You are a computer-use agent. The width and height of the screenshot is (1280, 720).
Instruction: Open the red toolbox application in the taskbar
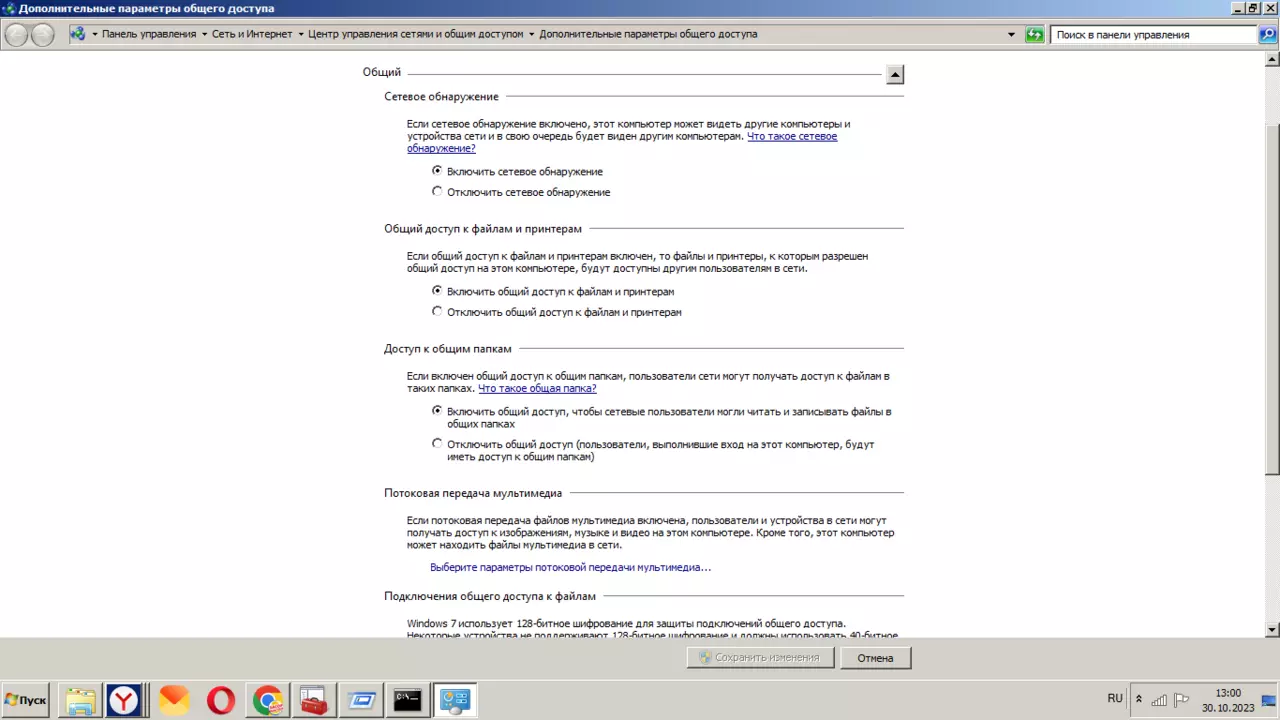coord(311,700)
